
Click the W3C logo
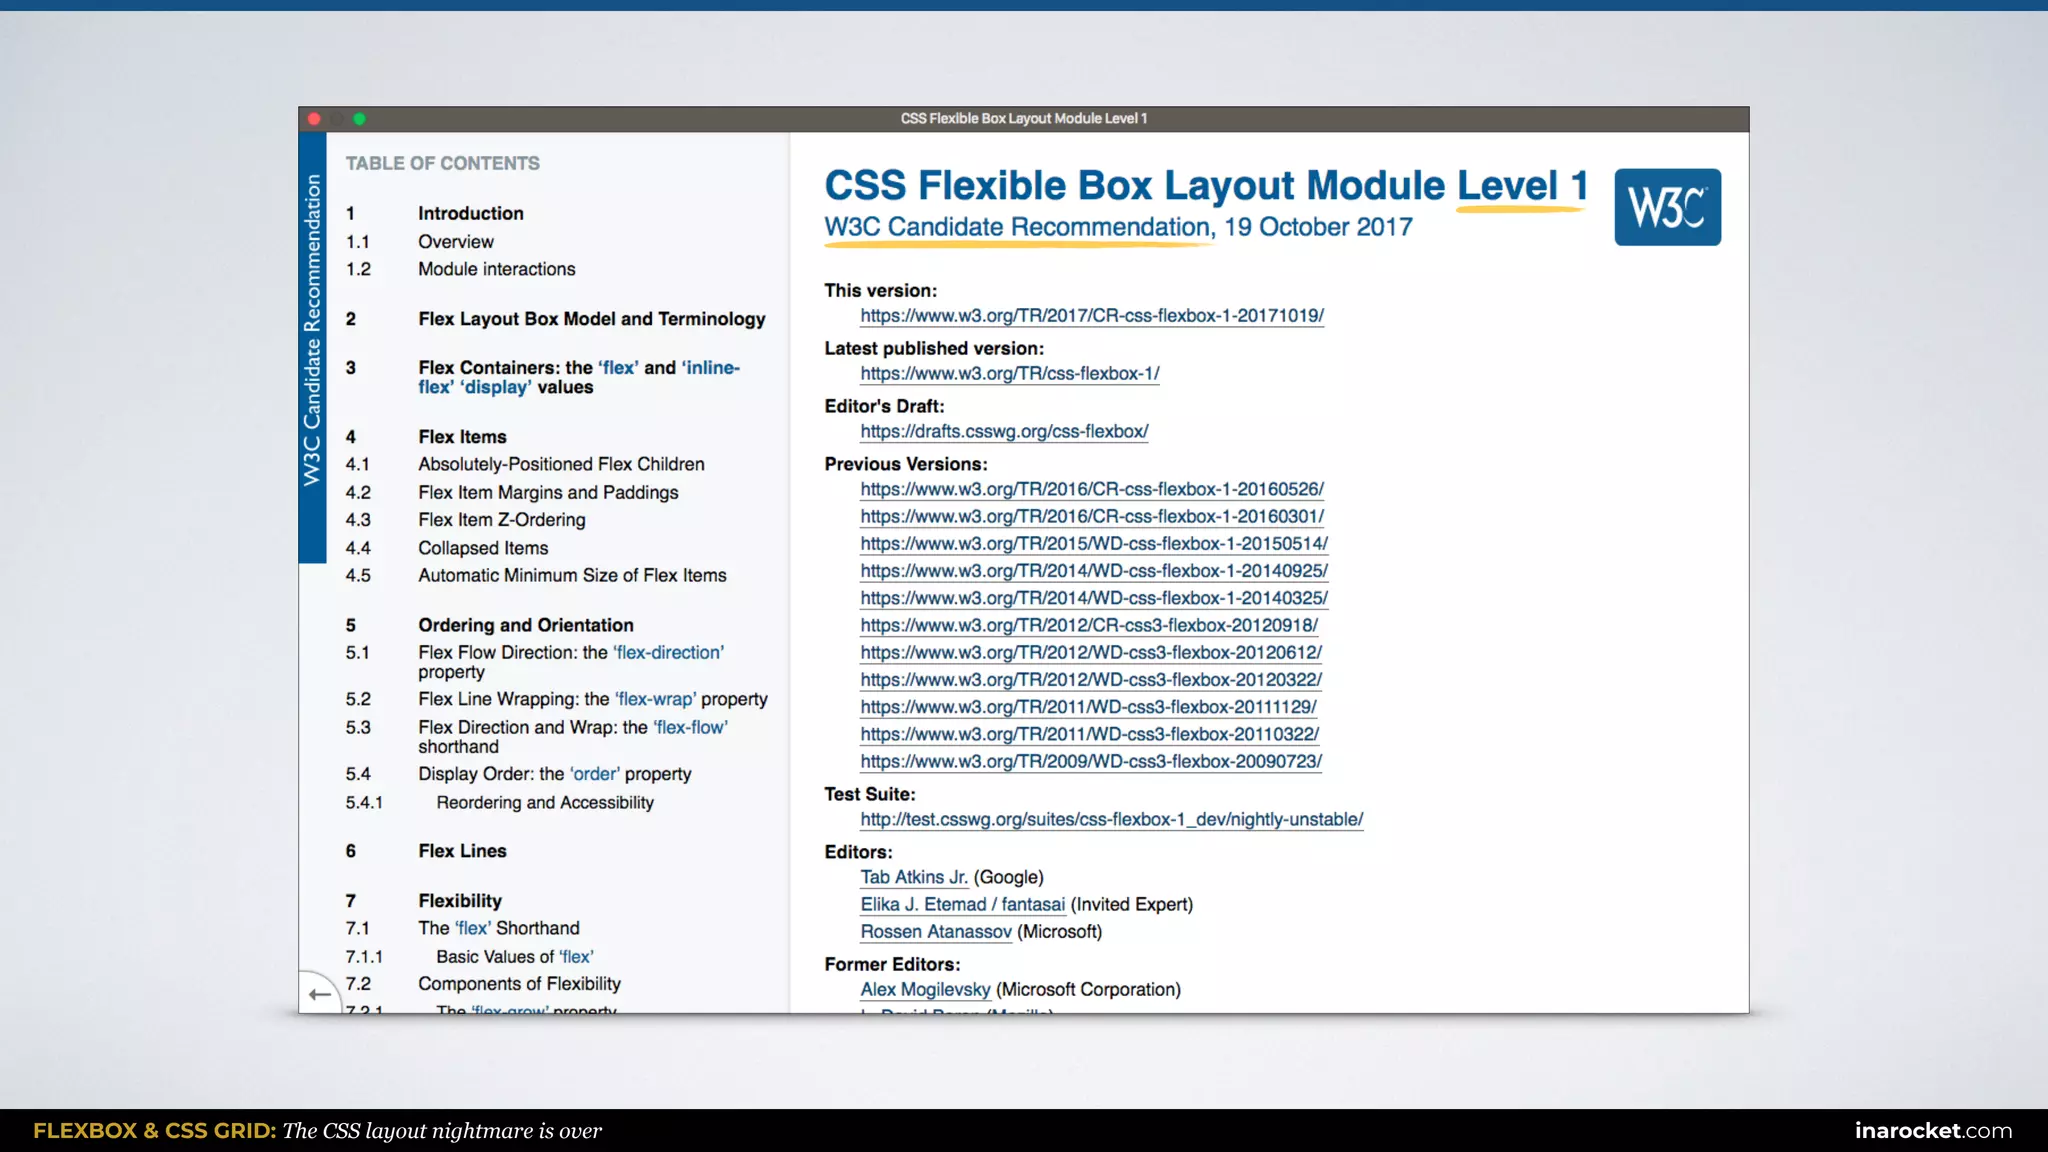coord(1667,207)
